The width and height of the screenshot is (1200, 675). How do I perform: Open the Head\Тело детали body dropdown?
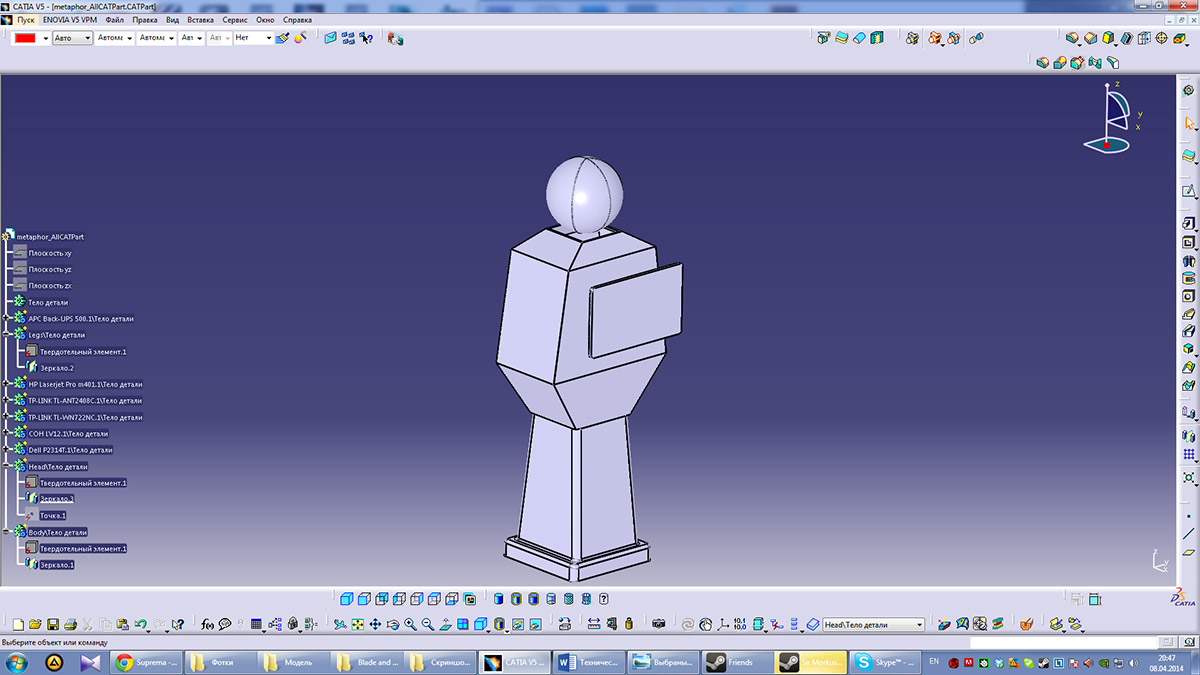point(919,625)
